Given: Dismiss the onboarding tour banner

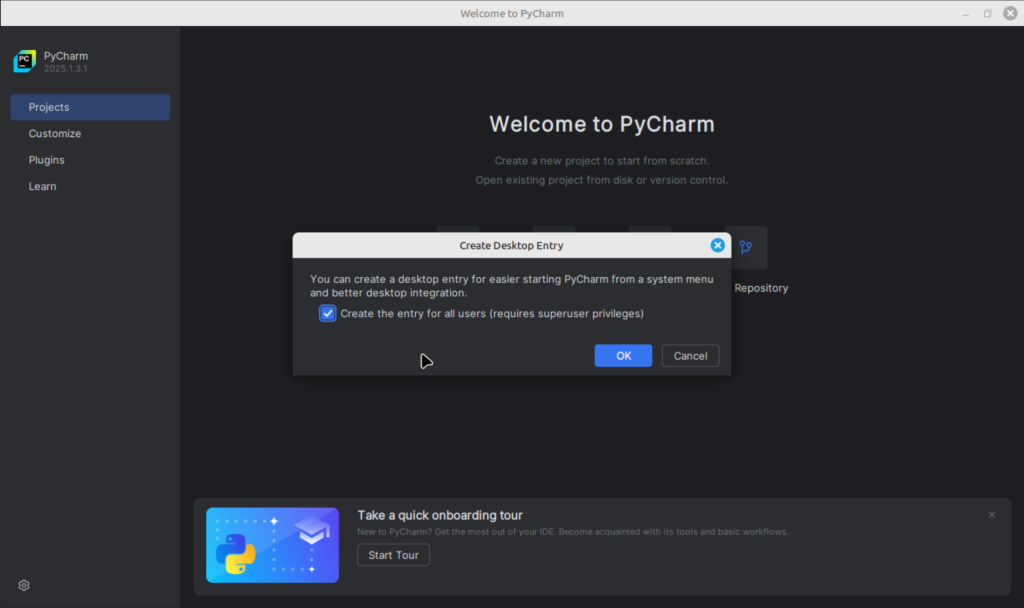Looking at the screenshot, I should (x=991, y=514).
